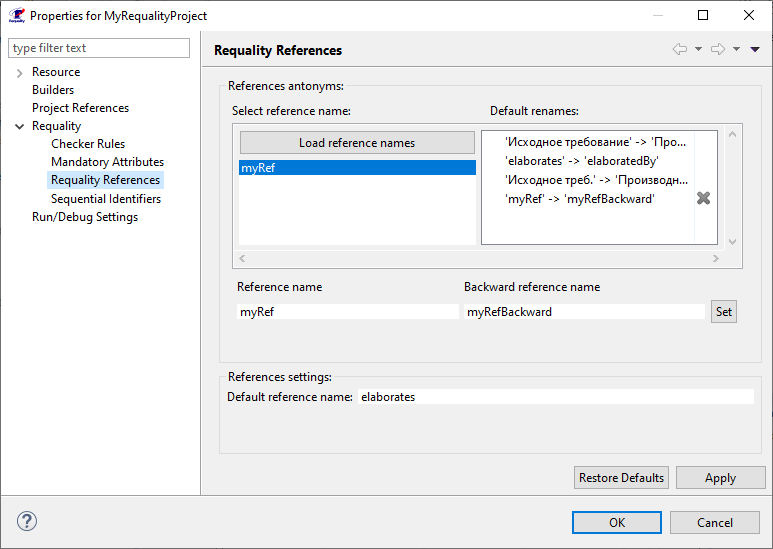This screenshot has height=549, width=773.
Task: Click the Backward reference name field
Action: 584,311
